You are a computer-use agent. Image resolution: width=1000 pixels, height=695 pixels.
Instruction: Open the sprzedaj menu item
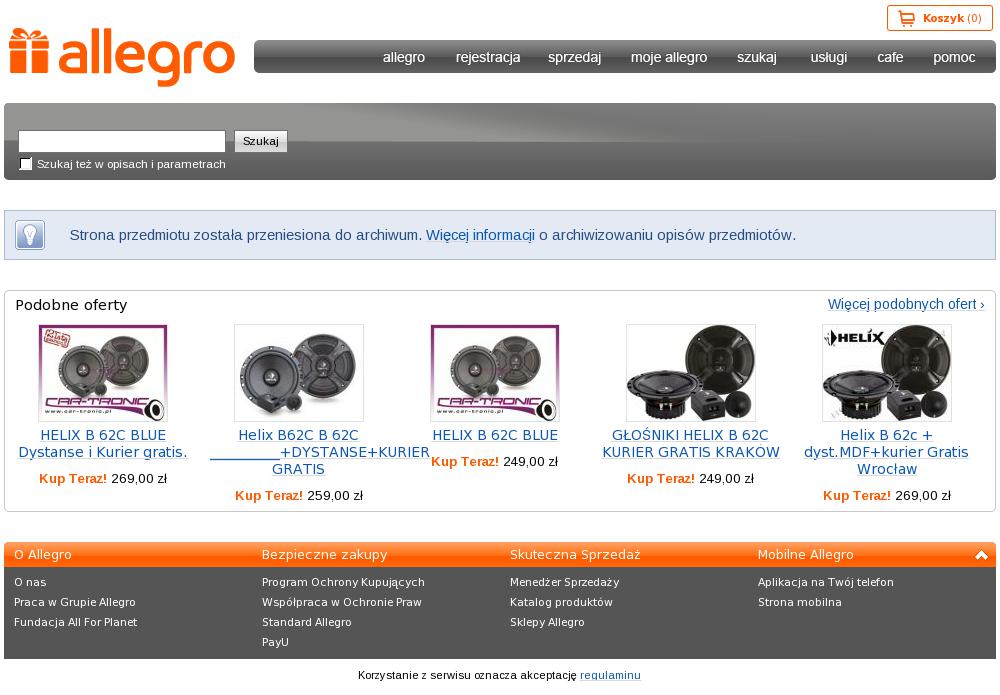[575, 57]
